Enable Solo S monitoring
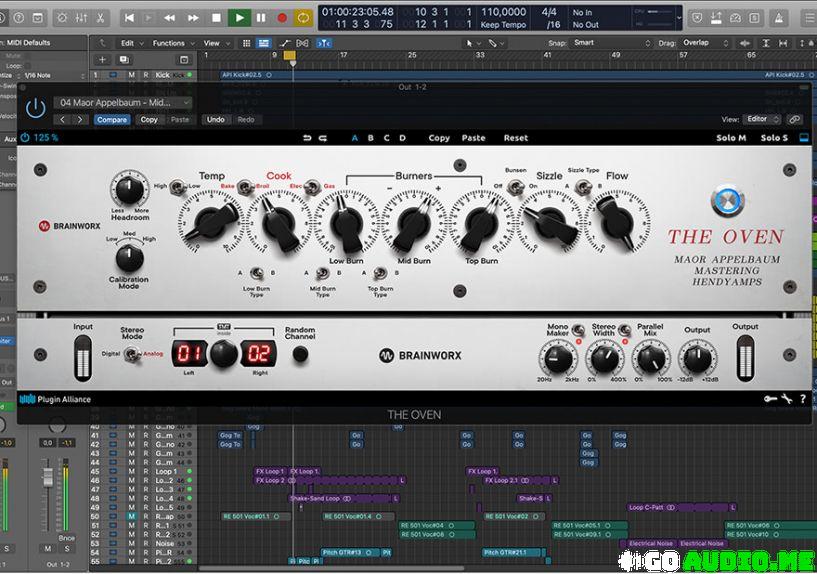 pyautogui.click(x=774, y=138)
